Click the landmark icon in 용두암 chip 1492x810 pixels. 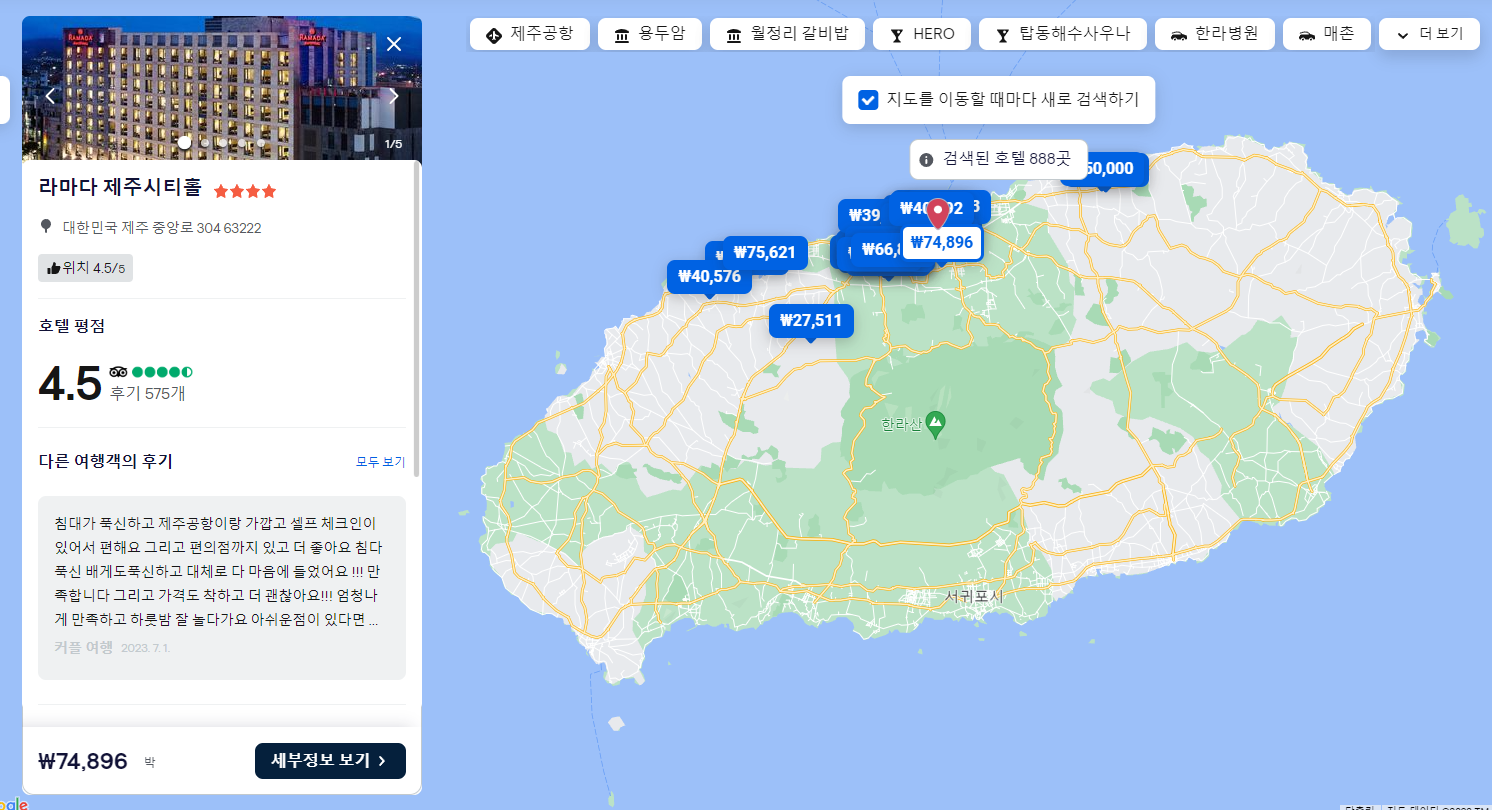click(x=622, y=36)
